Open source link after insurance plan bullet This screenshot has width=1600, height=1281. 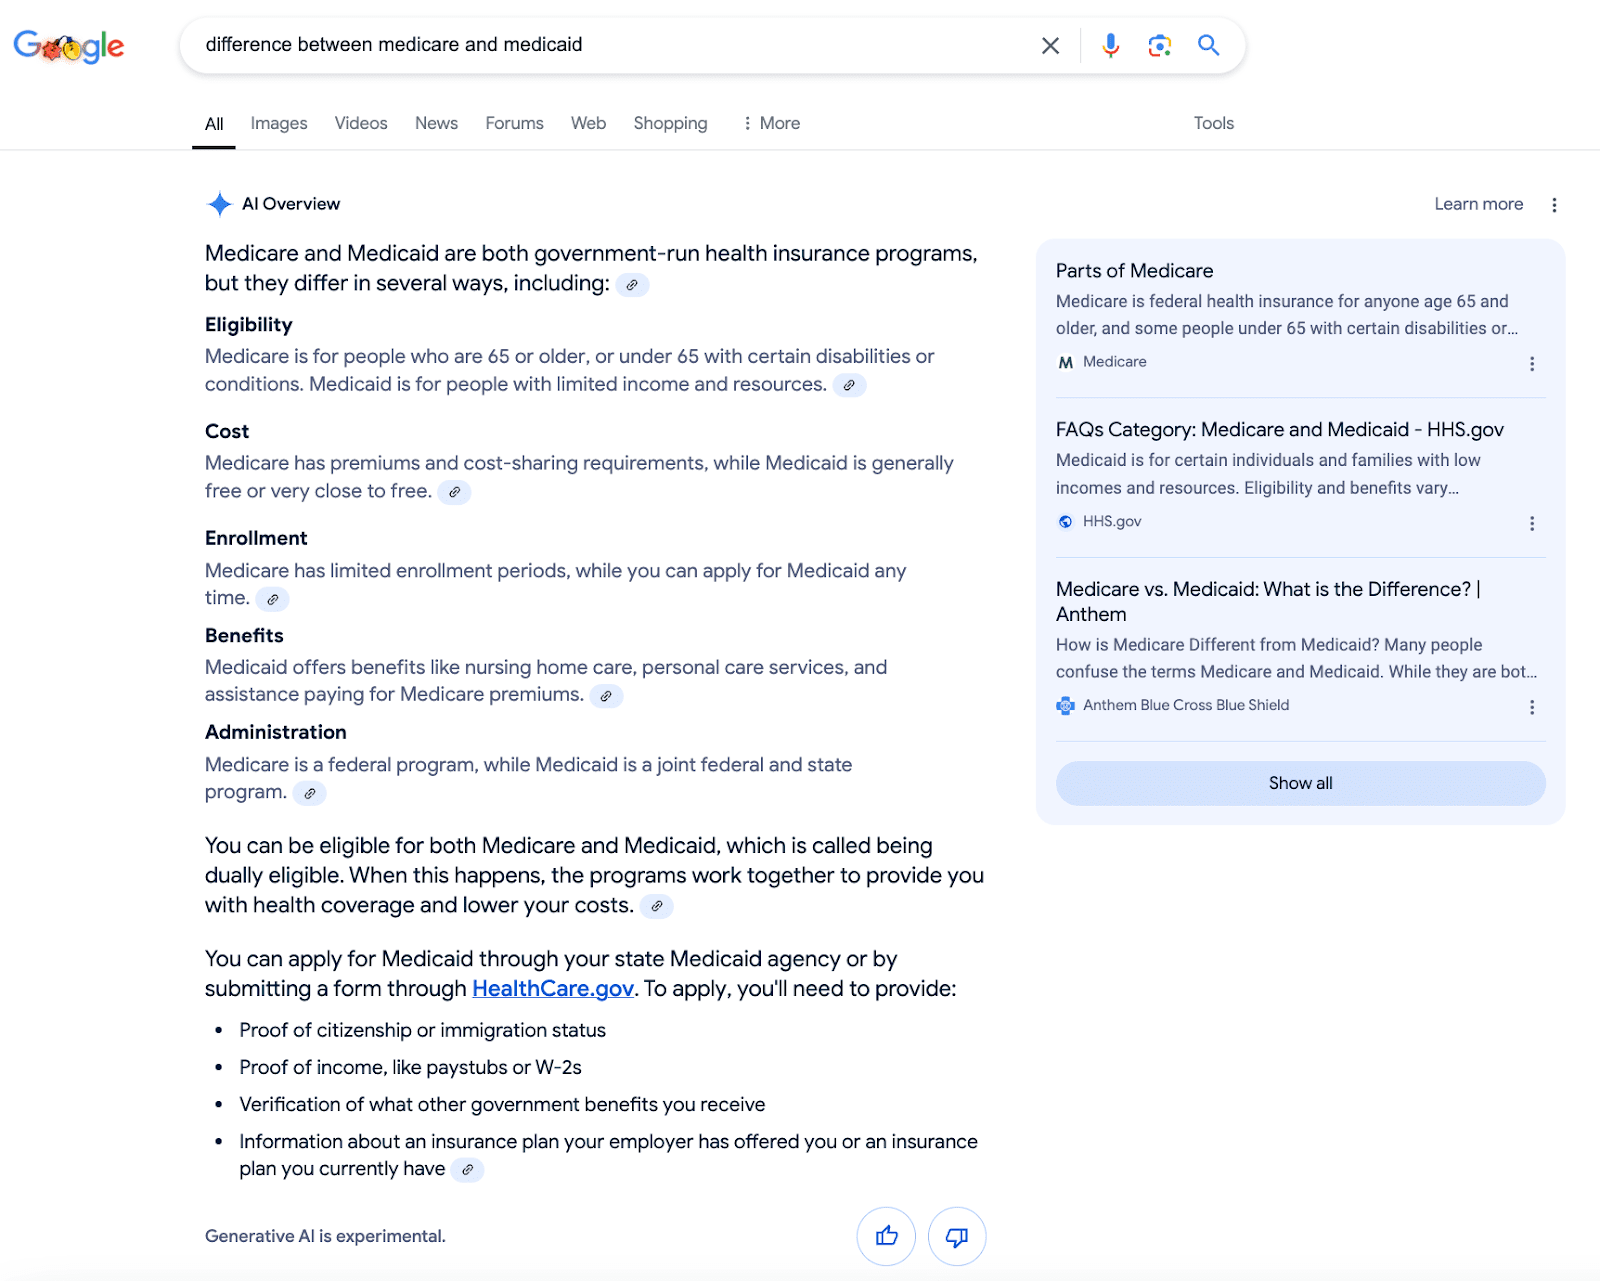[467, 1169]
